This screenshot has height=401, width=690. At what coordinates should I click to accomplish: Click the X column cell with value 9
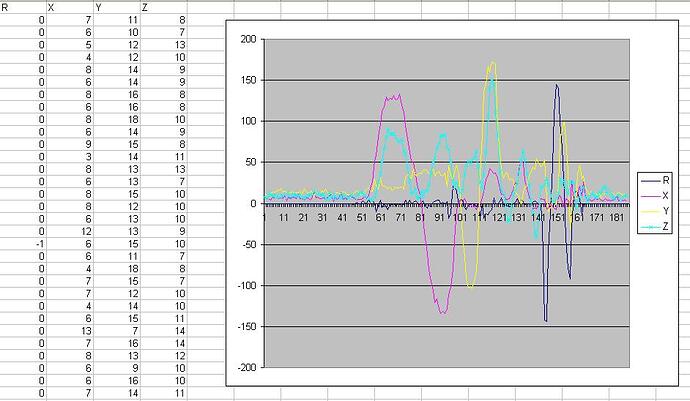pyautogui.click(x=70, y=144)
